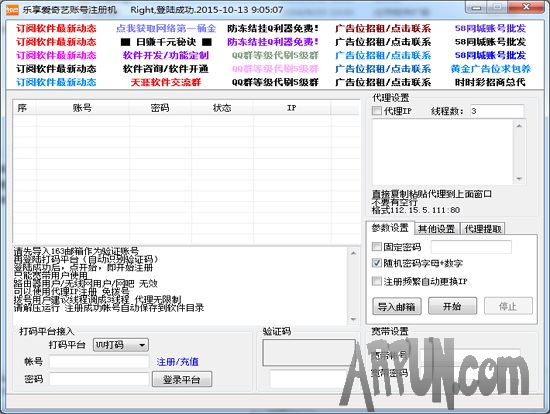Minimize the window
The height and width of the screenshot is (414, 550).
tap(476, 7)
